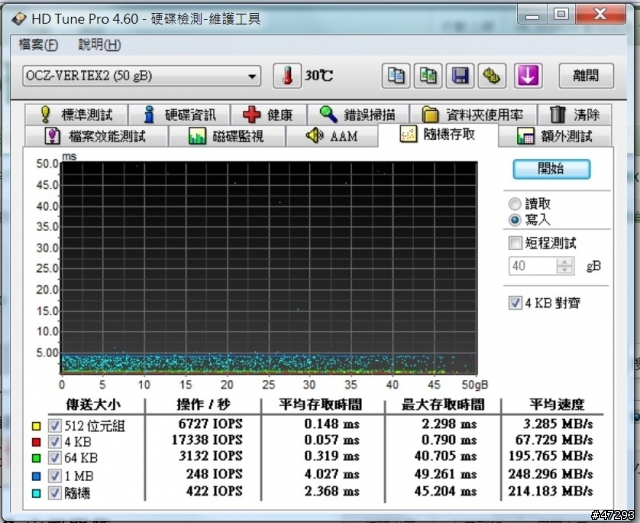Click the 422 IOPS value
The width and height of the screenshot is (640, 523).
(214, 491)
